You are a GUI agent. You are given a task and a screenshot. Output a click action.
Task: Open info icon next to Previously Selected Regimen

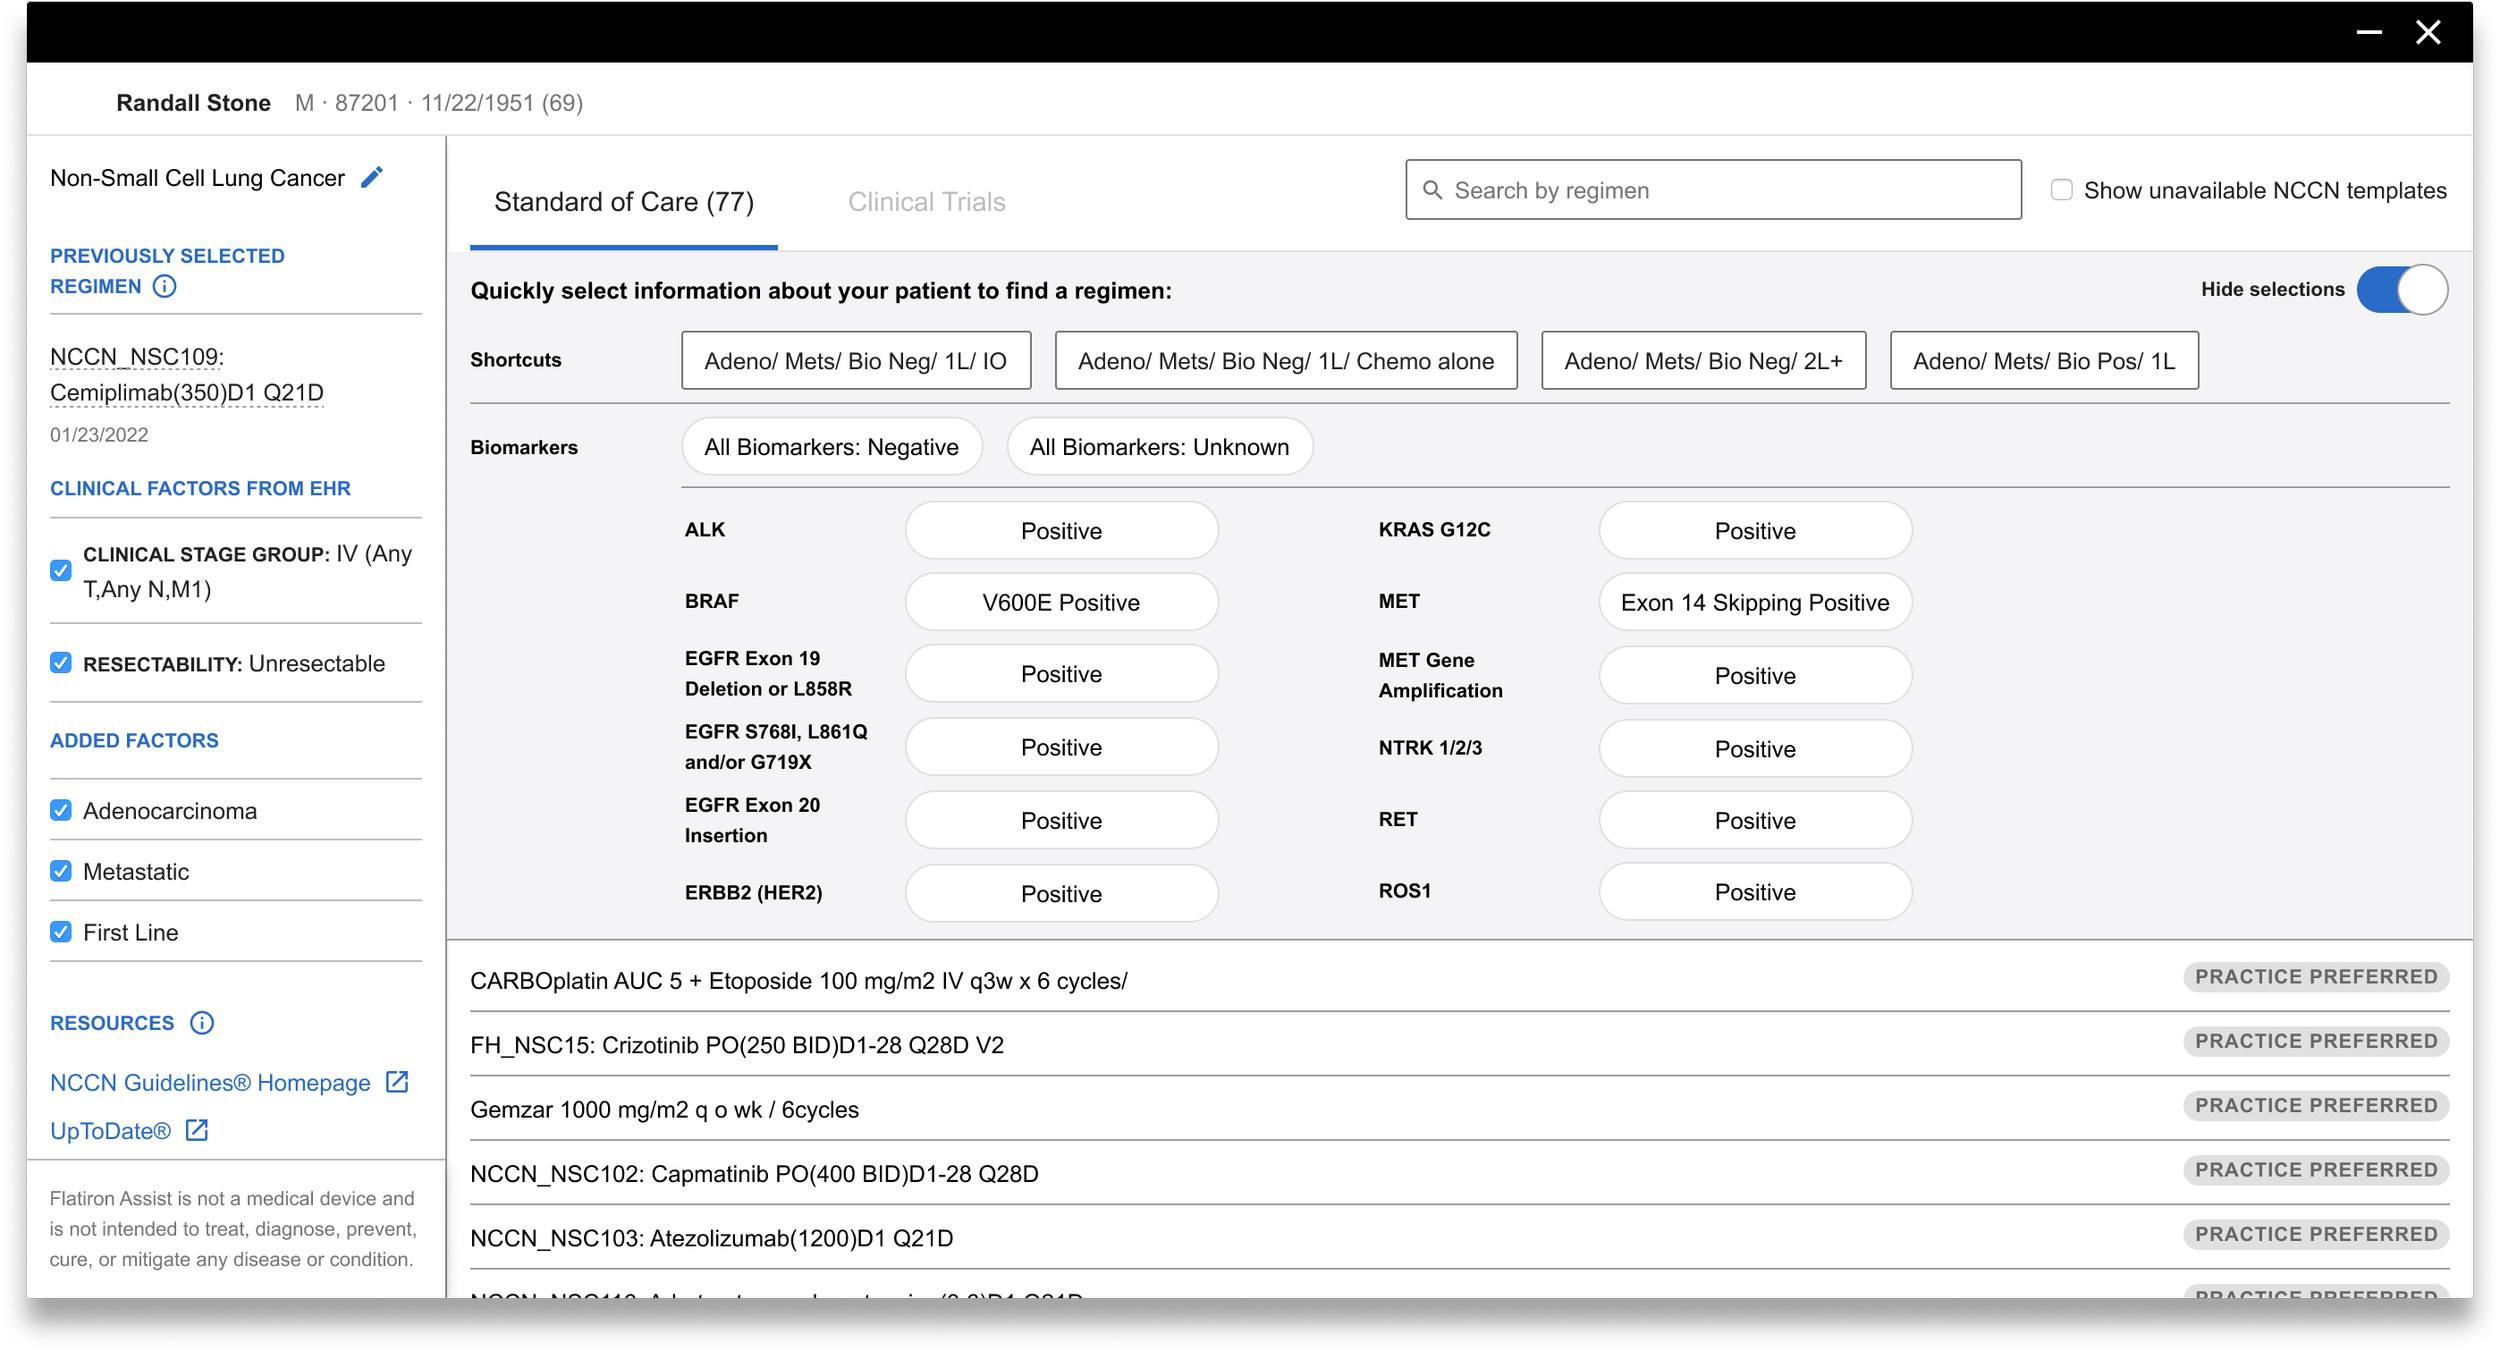tap(165, 287)
